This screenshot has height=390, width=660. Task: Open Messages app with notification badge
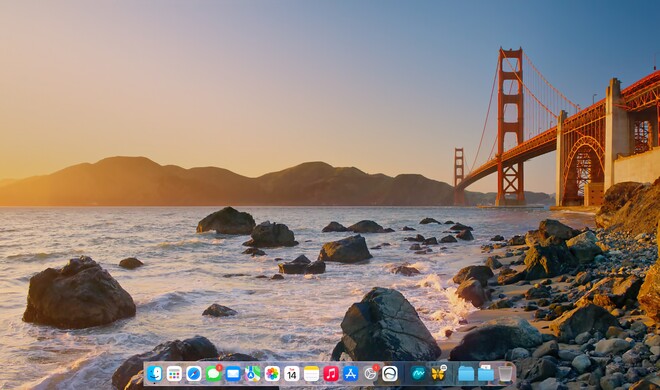click(x=213, y=374)
